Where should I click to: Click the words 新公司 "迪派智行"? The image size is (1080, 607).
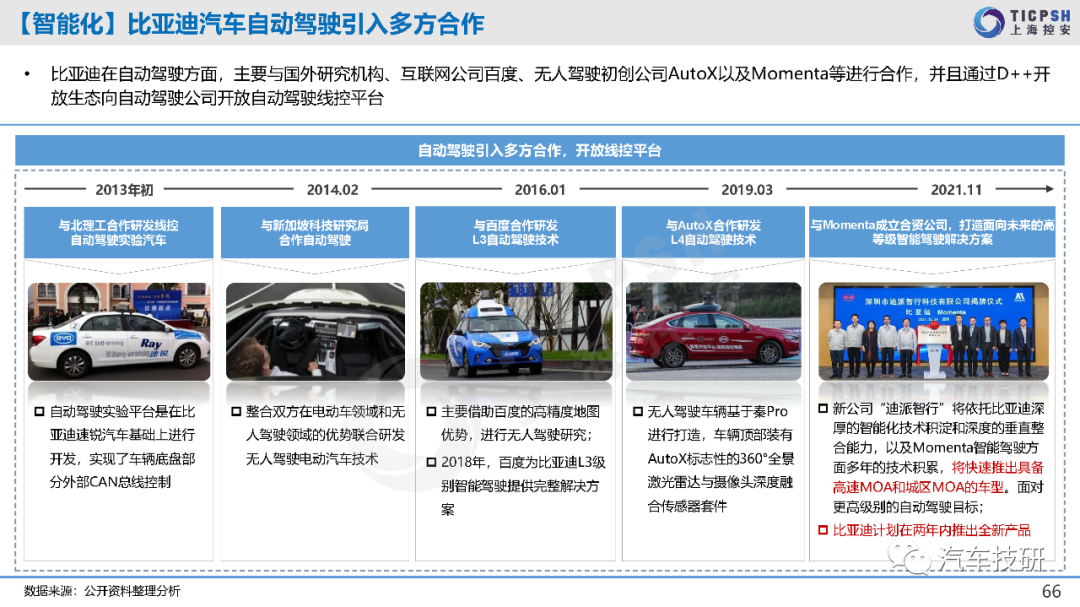(889, 409)
